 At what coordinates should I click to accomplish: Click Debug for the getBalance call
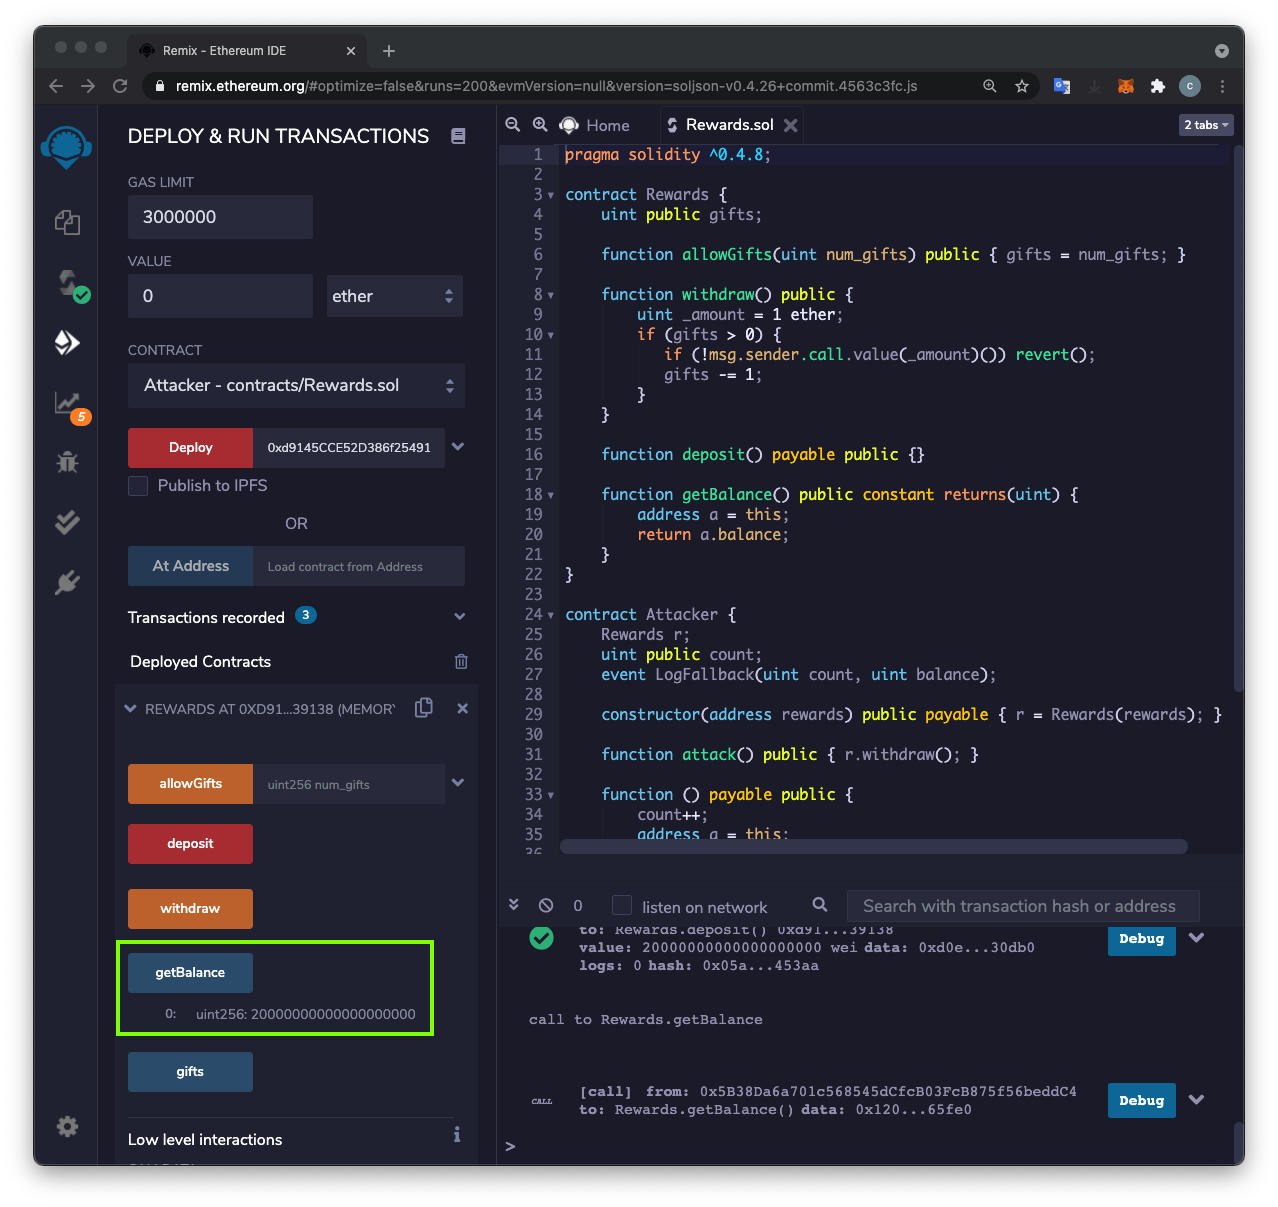click(x=1141, y=1101)
